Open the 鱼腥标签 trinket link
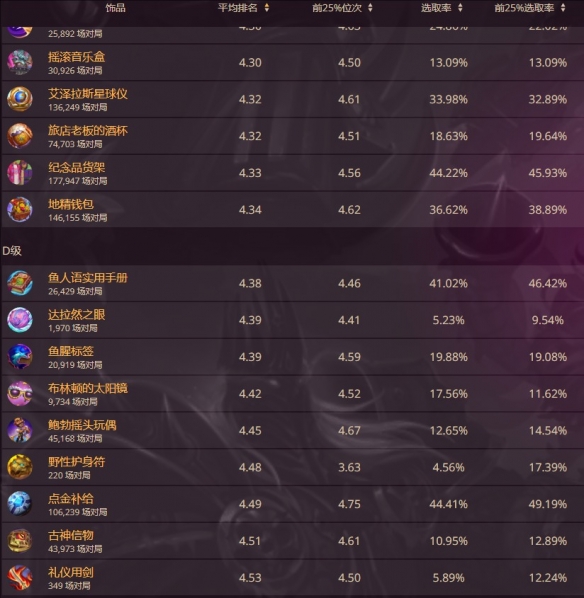584x598 pixels. point(71,352)
